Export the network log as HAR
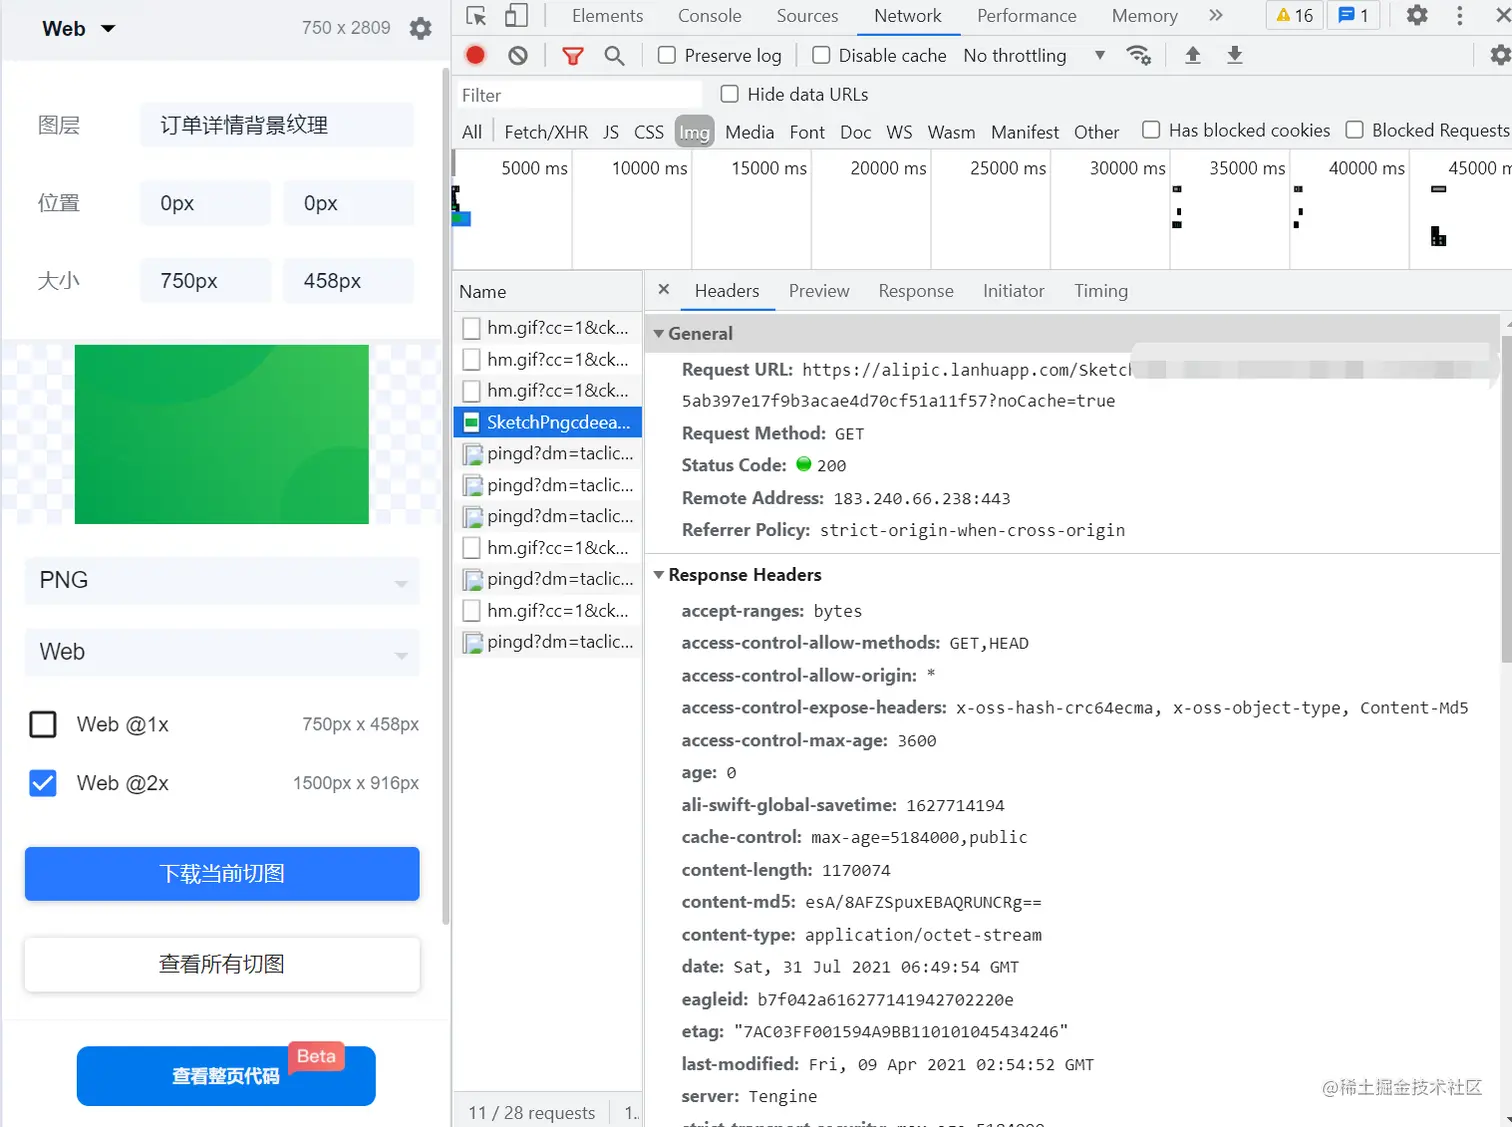 [x=1234, y=55]
